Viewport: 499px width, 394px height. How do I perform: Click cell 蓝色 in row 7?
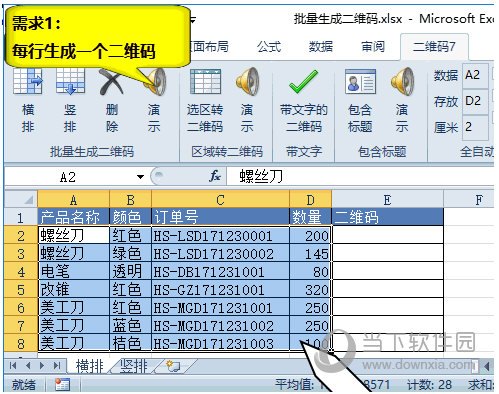tap(130, 325)
